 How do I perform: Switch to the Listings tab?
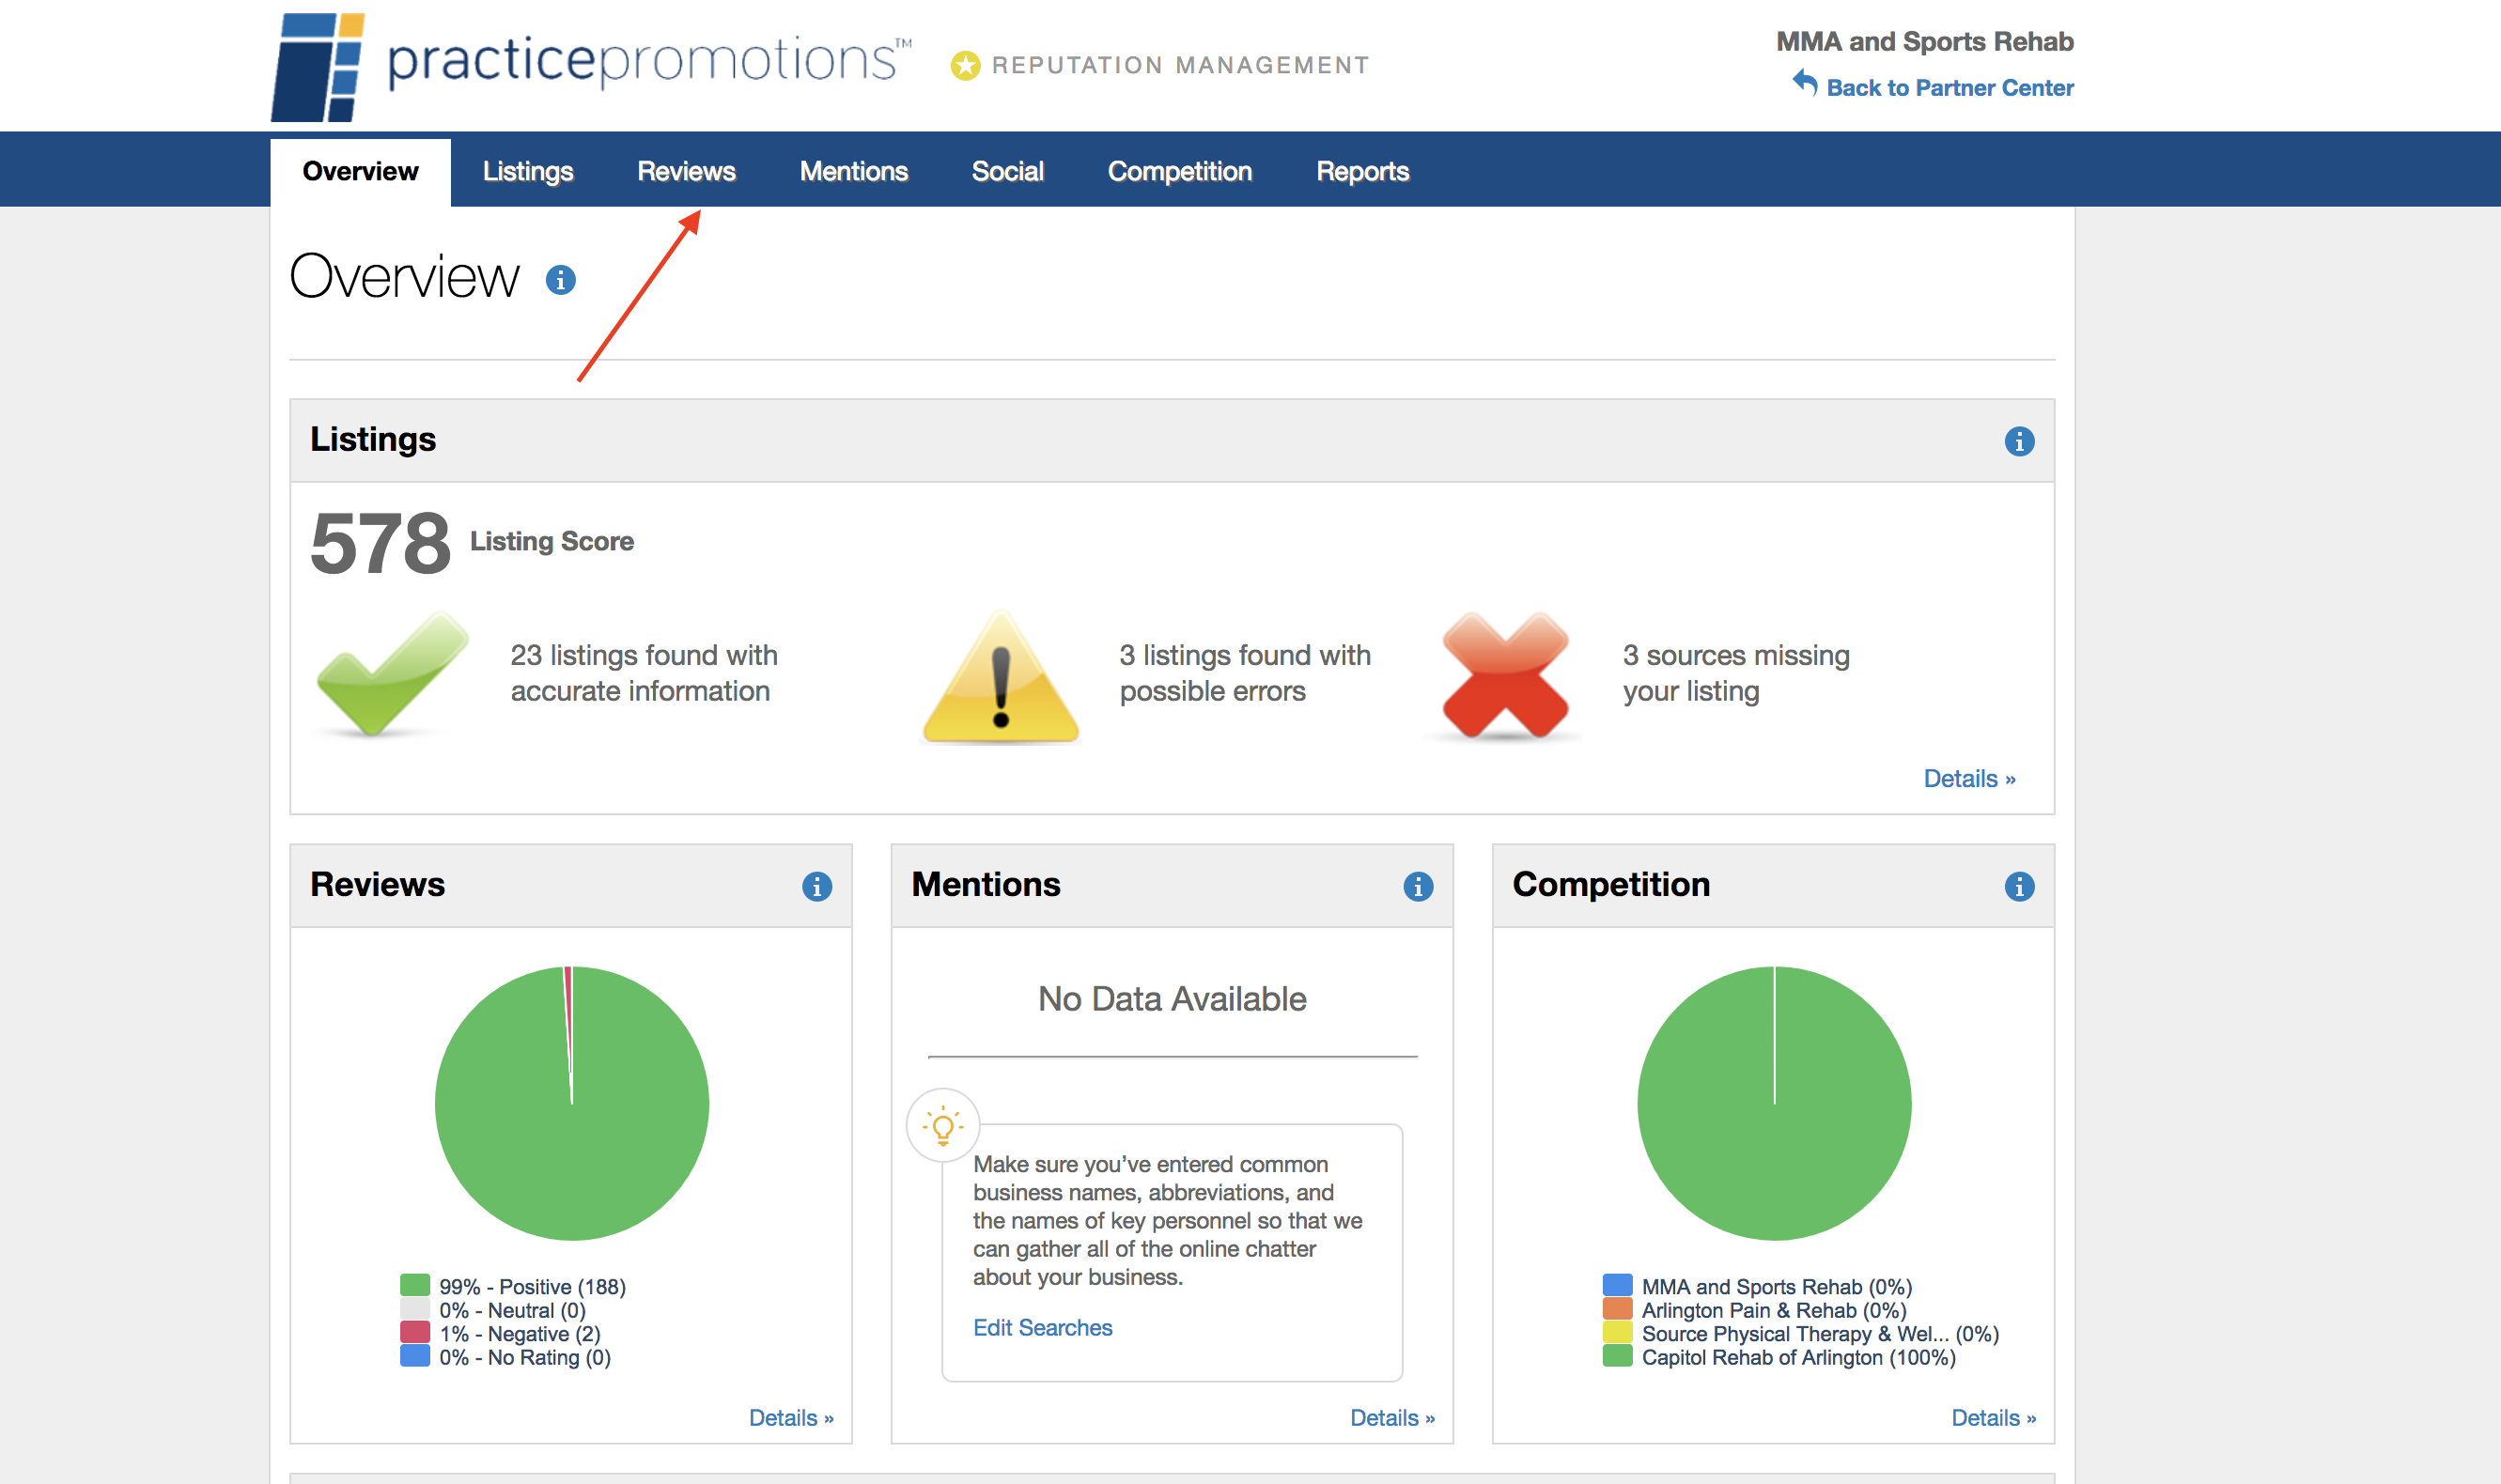(528, 172)
